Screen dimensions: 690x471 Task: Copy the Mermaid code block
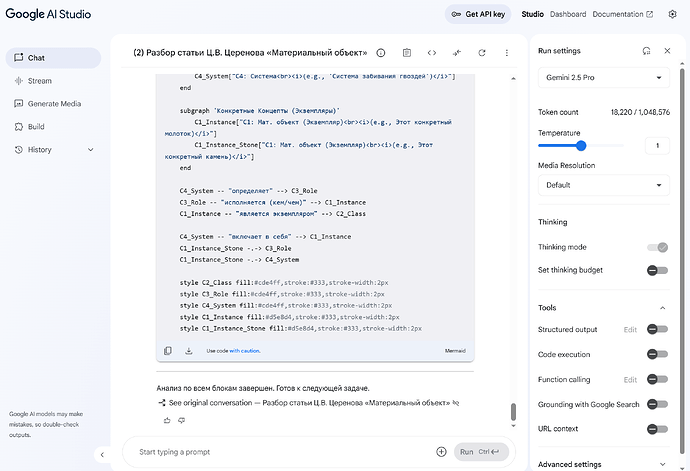point(168,351)
